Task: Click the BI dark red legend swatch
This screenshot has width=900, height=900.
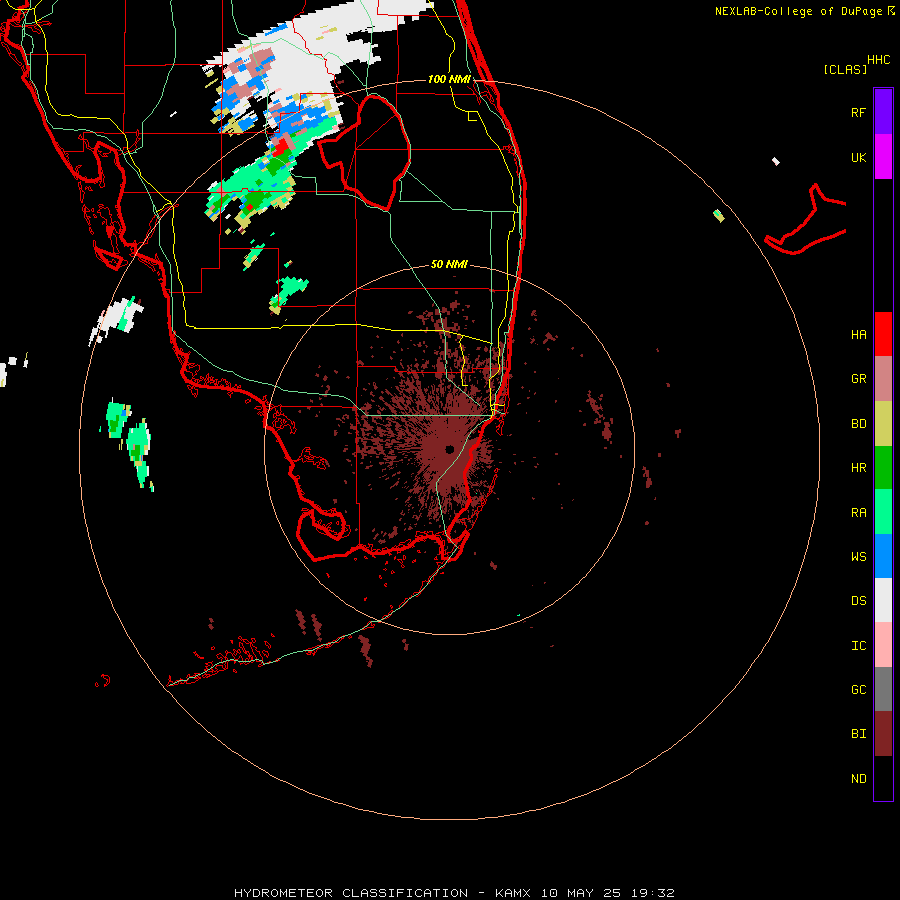Action: pyautogui.click(x=883, y=734)
